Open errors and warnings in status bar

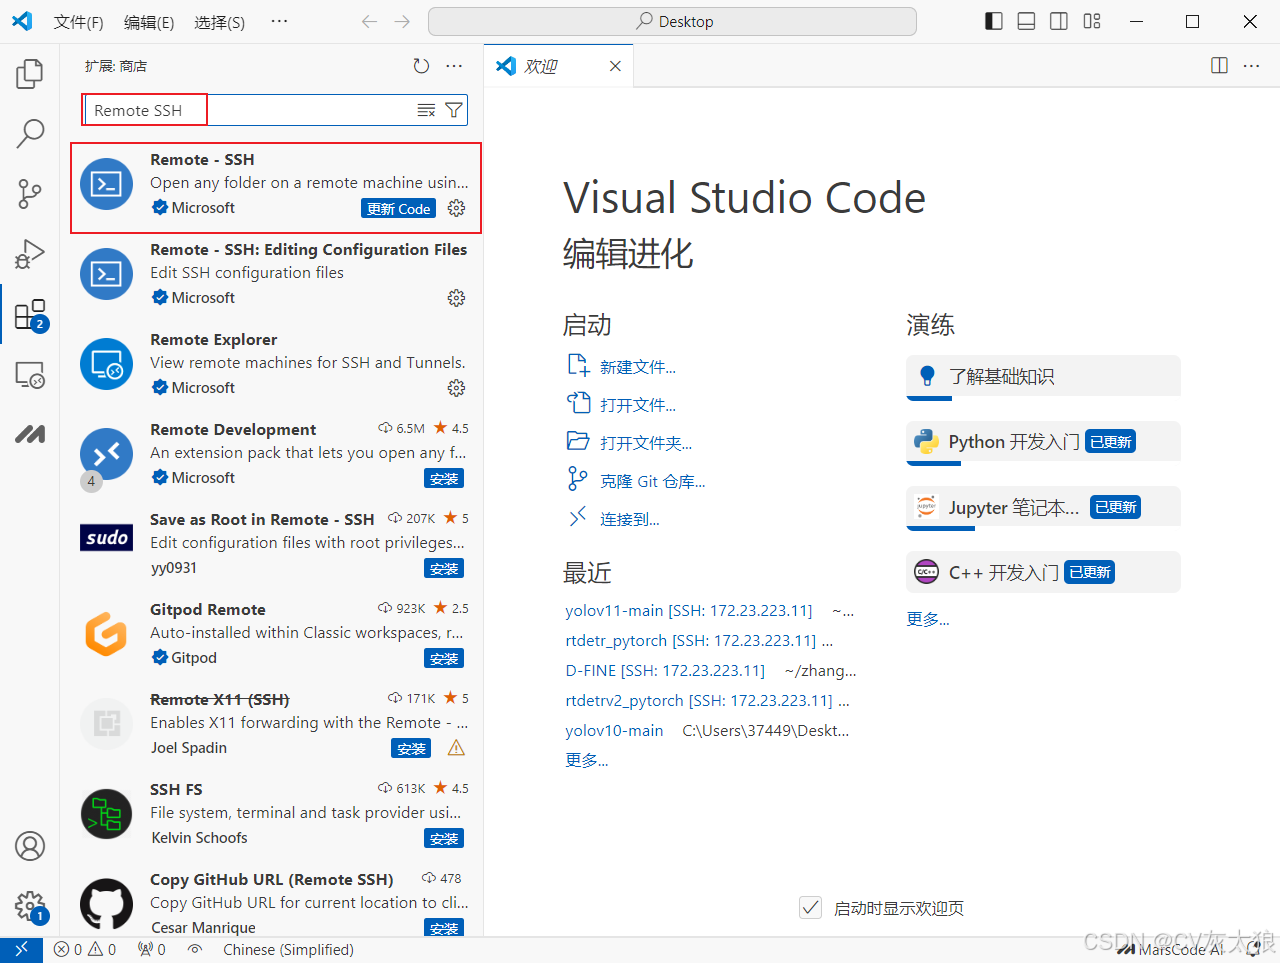(85, 950)
